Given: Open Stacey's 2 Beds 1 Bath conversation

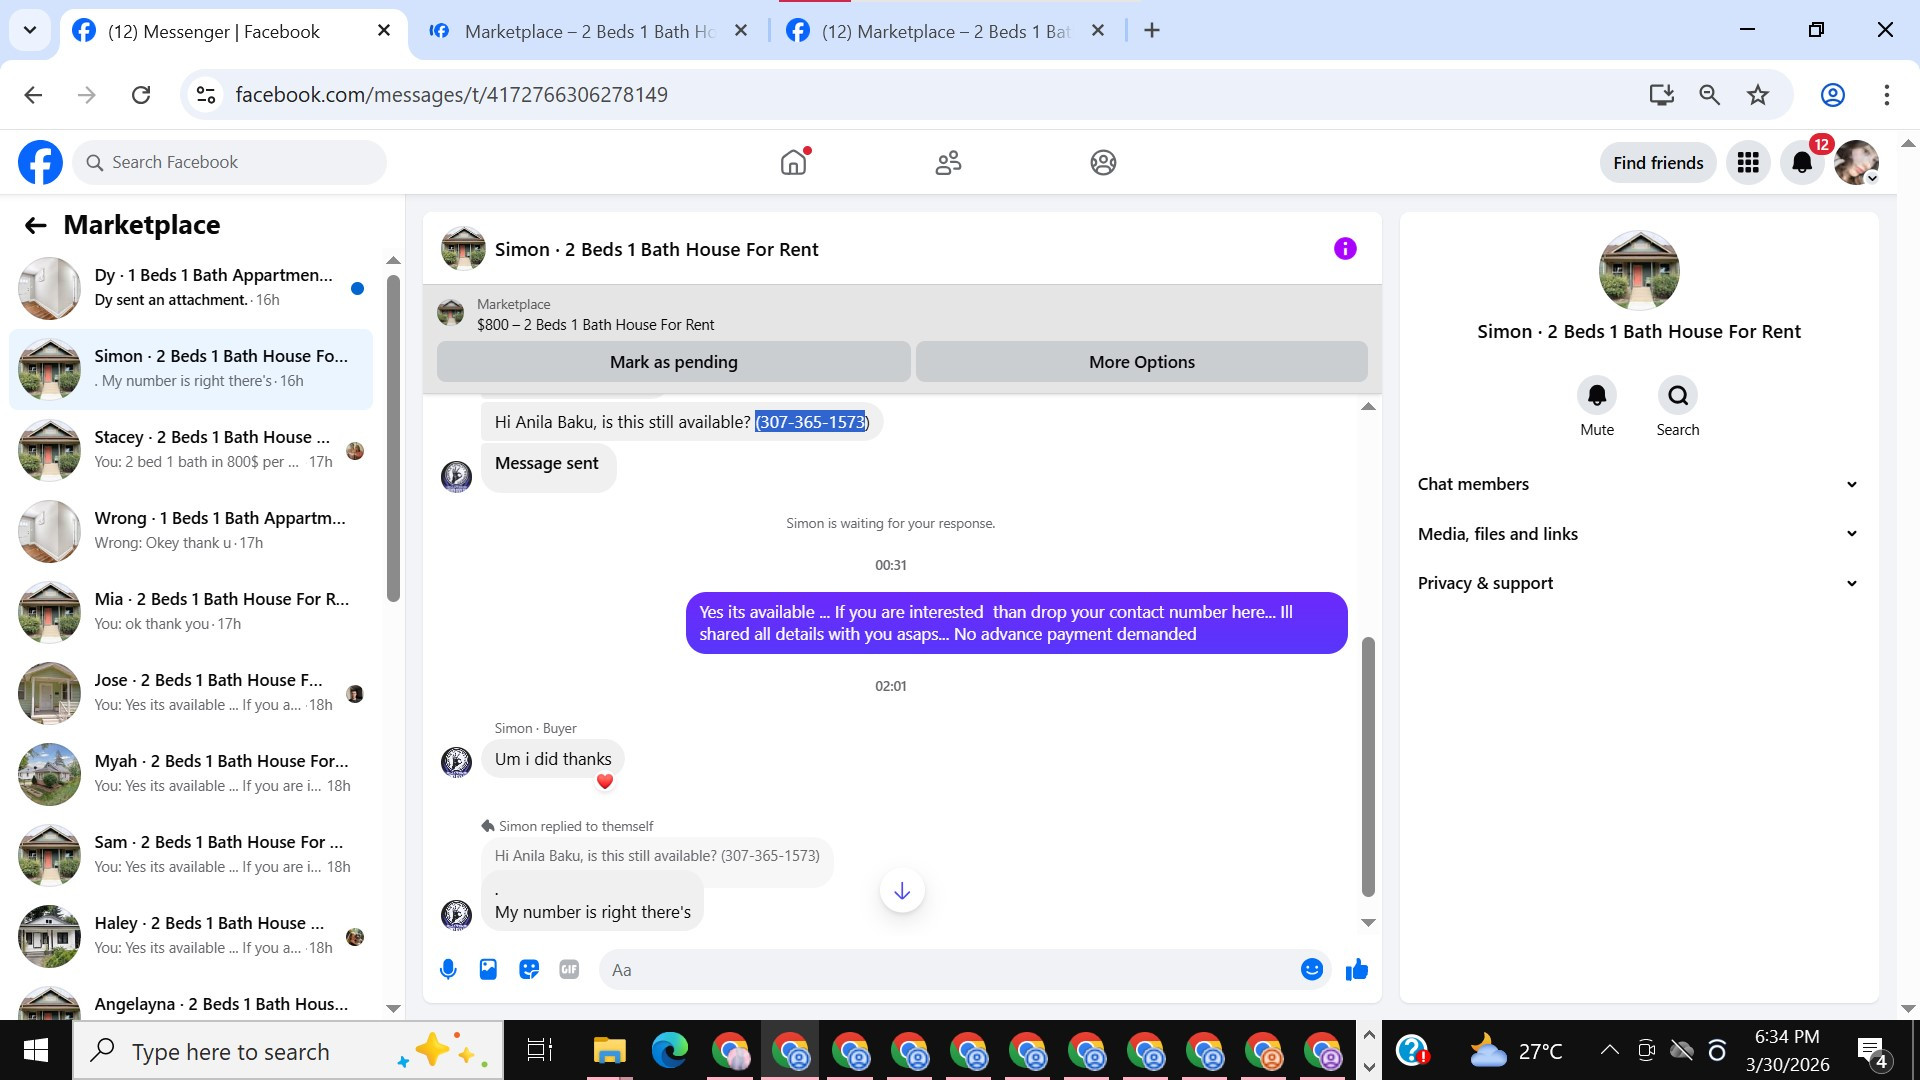Looking at the screenshot, I should tap(212, 449).
